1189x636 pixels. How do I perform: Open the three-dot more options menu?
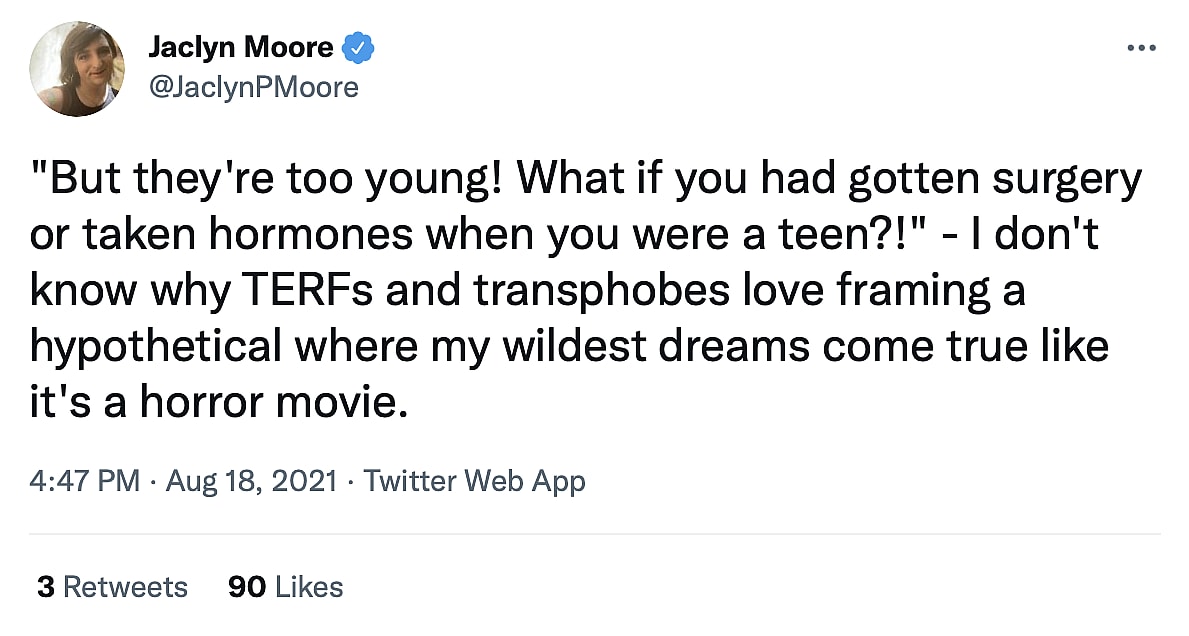coord(1140,47)
